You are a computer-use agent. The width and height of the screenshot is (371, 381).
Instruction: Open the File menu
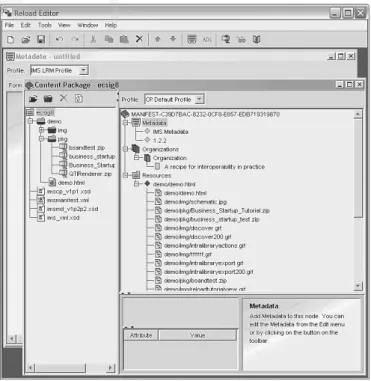pos(9,25)
